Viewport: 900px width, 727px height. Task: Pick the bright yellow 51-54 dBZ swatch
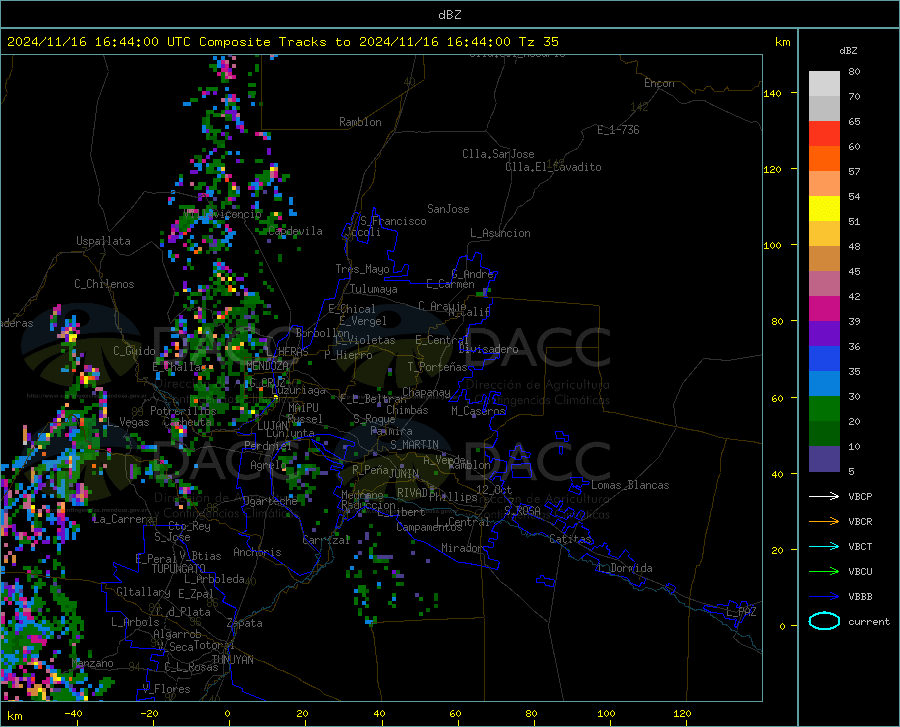[x=824, y=208]
